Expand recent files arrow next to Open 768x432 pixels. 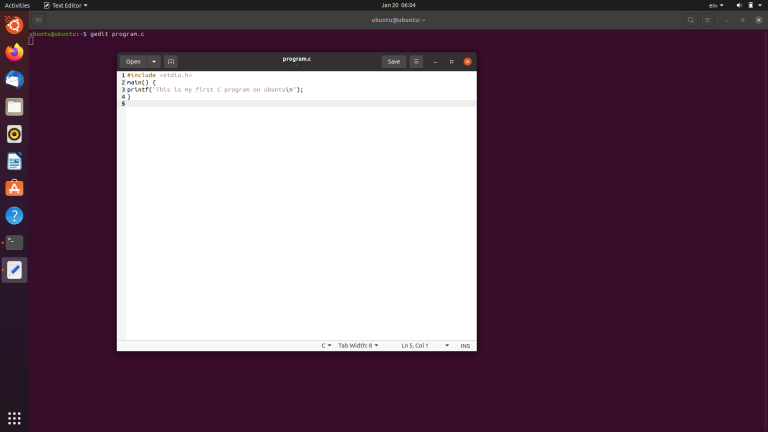154,61
